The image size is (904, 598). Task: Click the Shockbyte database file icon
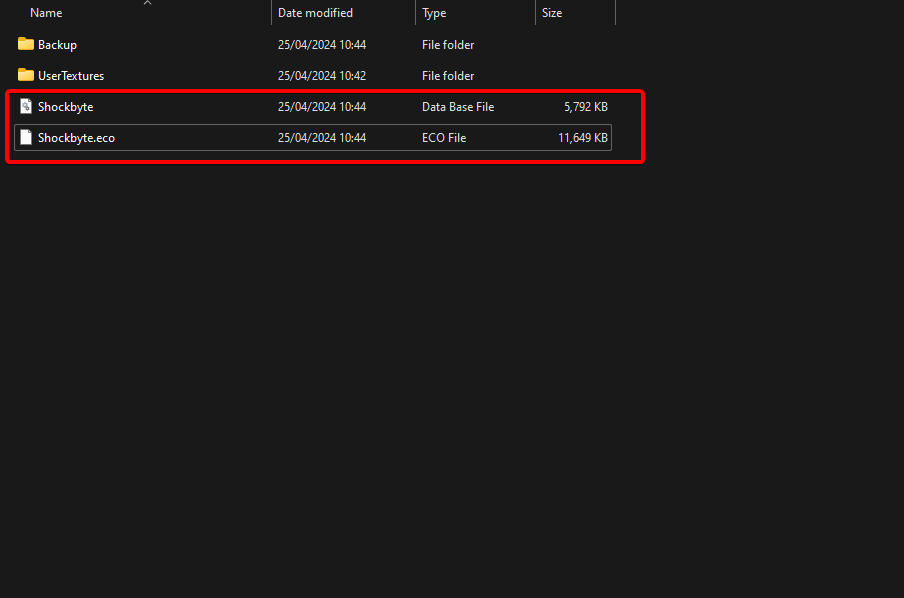coord(25,106)
